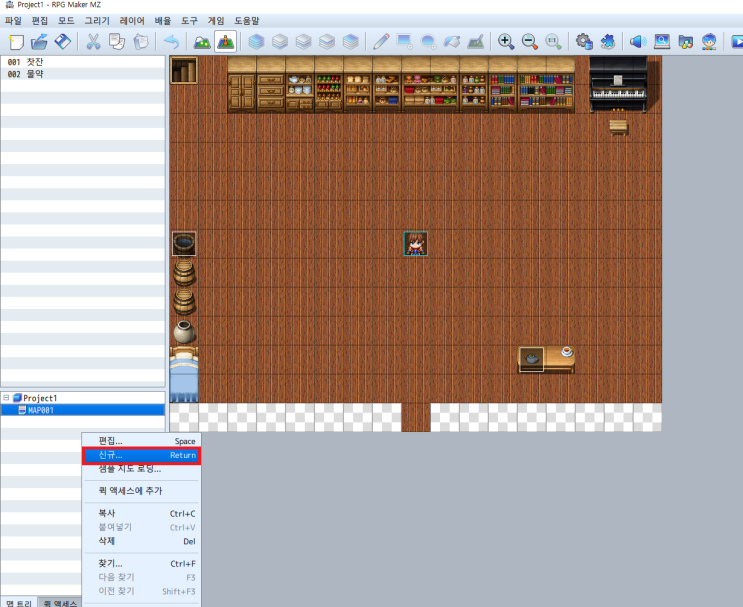Open the 파일 menu

tap(13, 21)
